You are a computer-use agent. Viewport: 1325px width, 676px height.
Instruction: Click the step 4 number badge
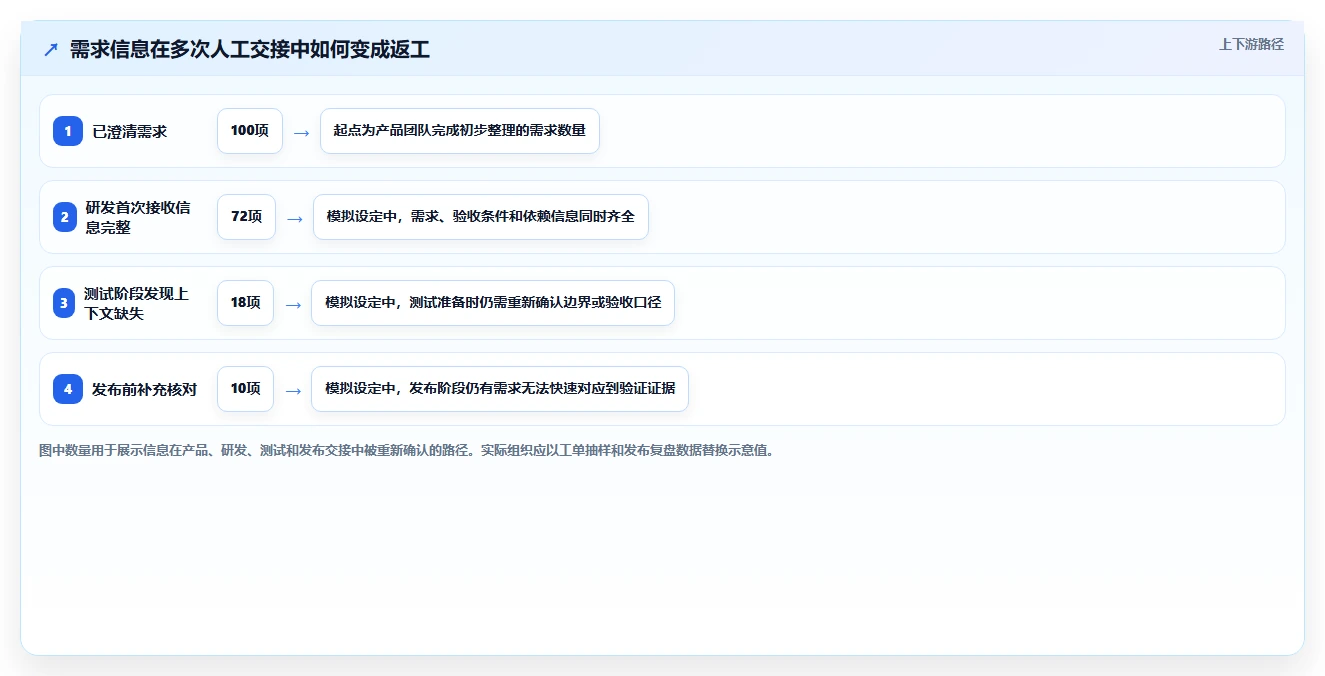[x=68, y=389]
